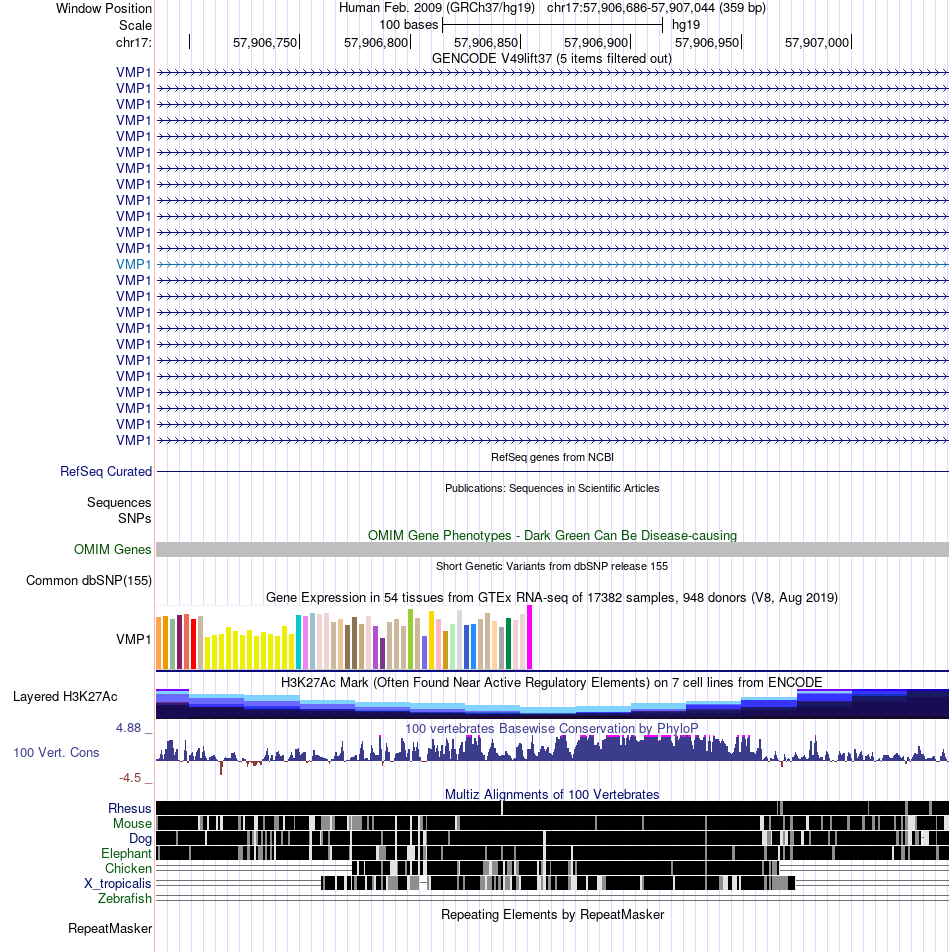Click the 'Human Feb. 2009 (GRCh37/hg19)' assembly text
The height and width of the screenshot is (952, 950).
click(x=437, y=8)
